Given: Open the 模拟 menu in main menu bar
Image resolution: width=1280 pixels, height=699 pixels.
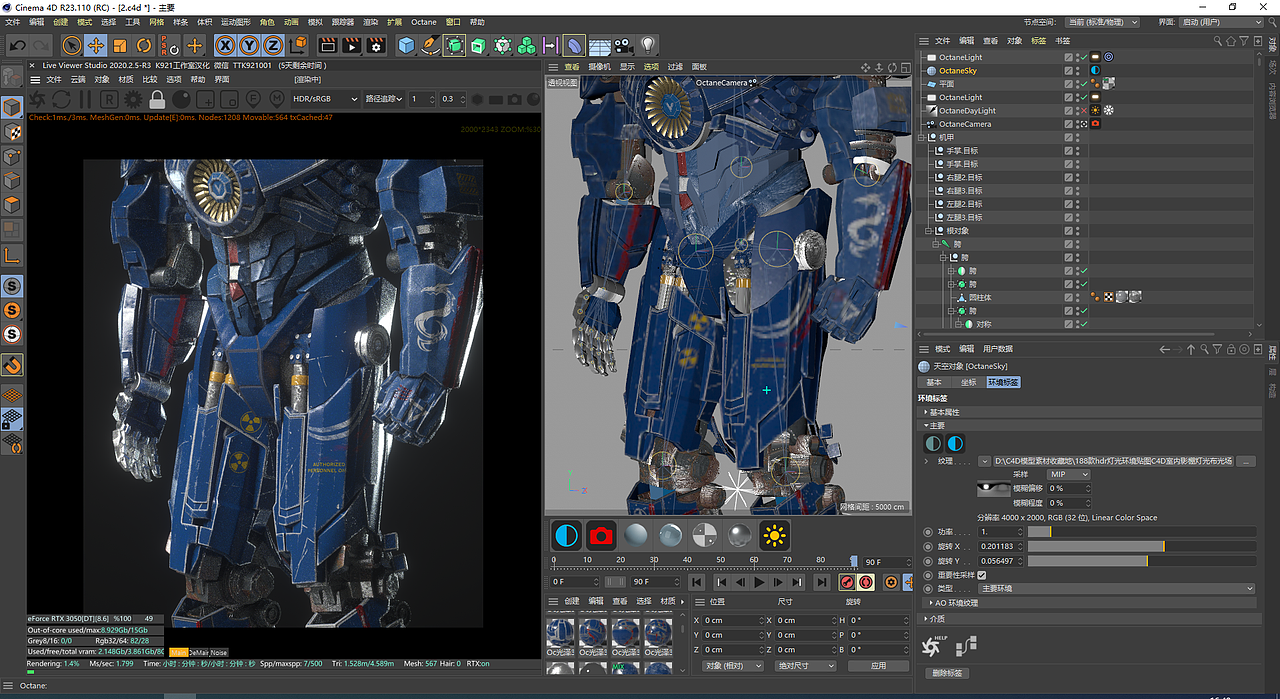Looking at the screenshot, I should (x=315, y=21).
